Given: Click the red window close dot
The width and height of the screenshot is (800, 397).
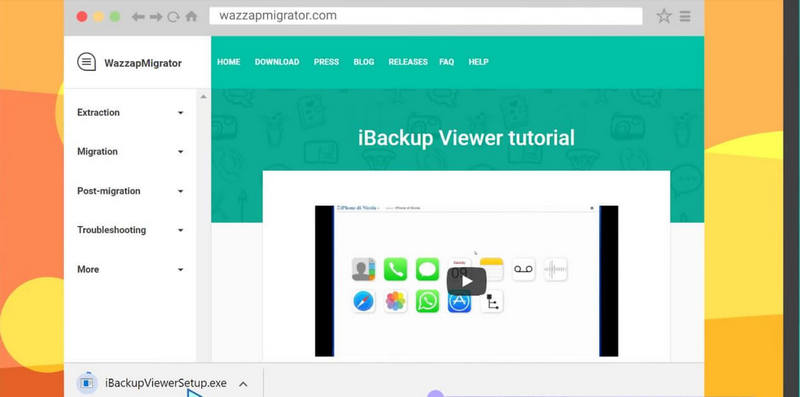Looking at the screenshot, I should coord(82,17).
